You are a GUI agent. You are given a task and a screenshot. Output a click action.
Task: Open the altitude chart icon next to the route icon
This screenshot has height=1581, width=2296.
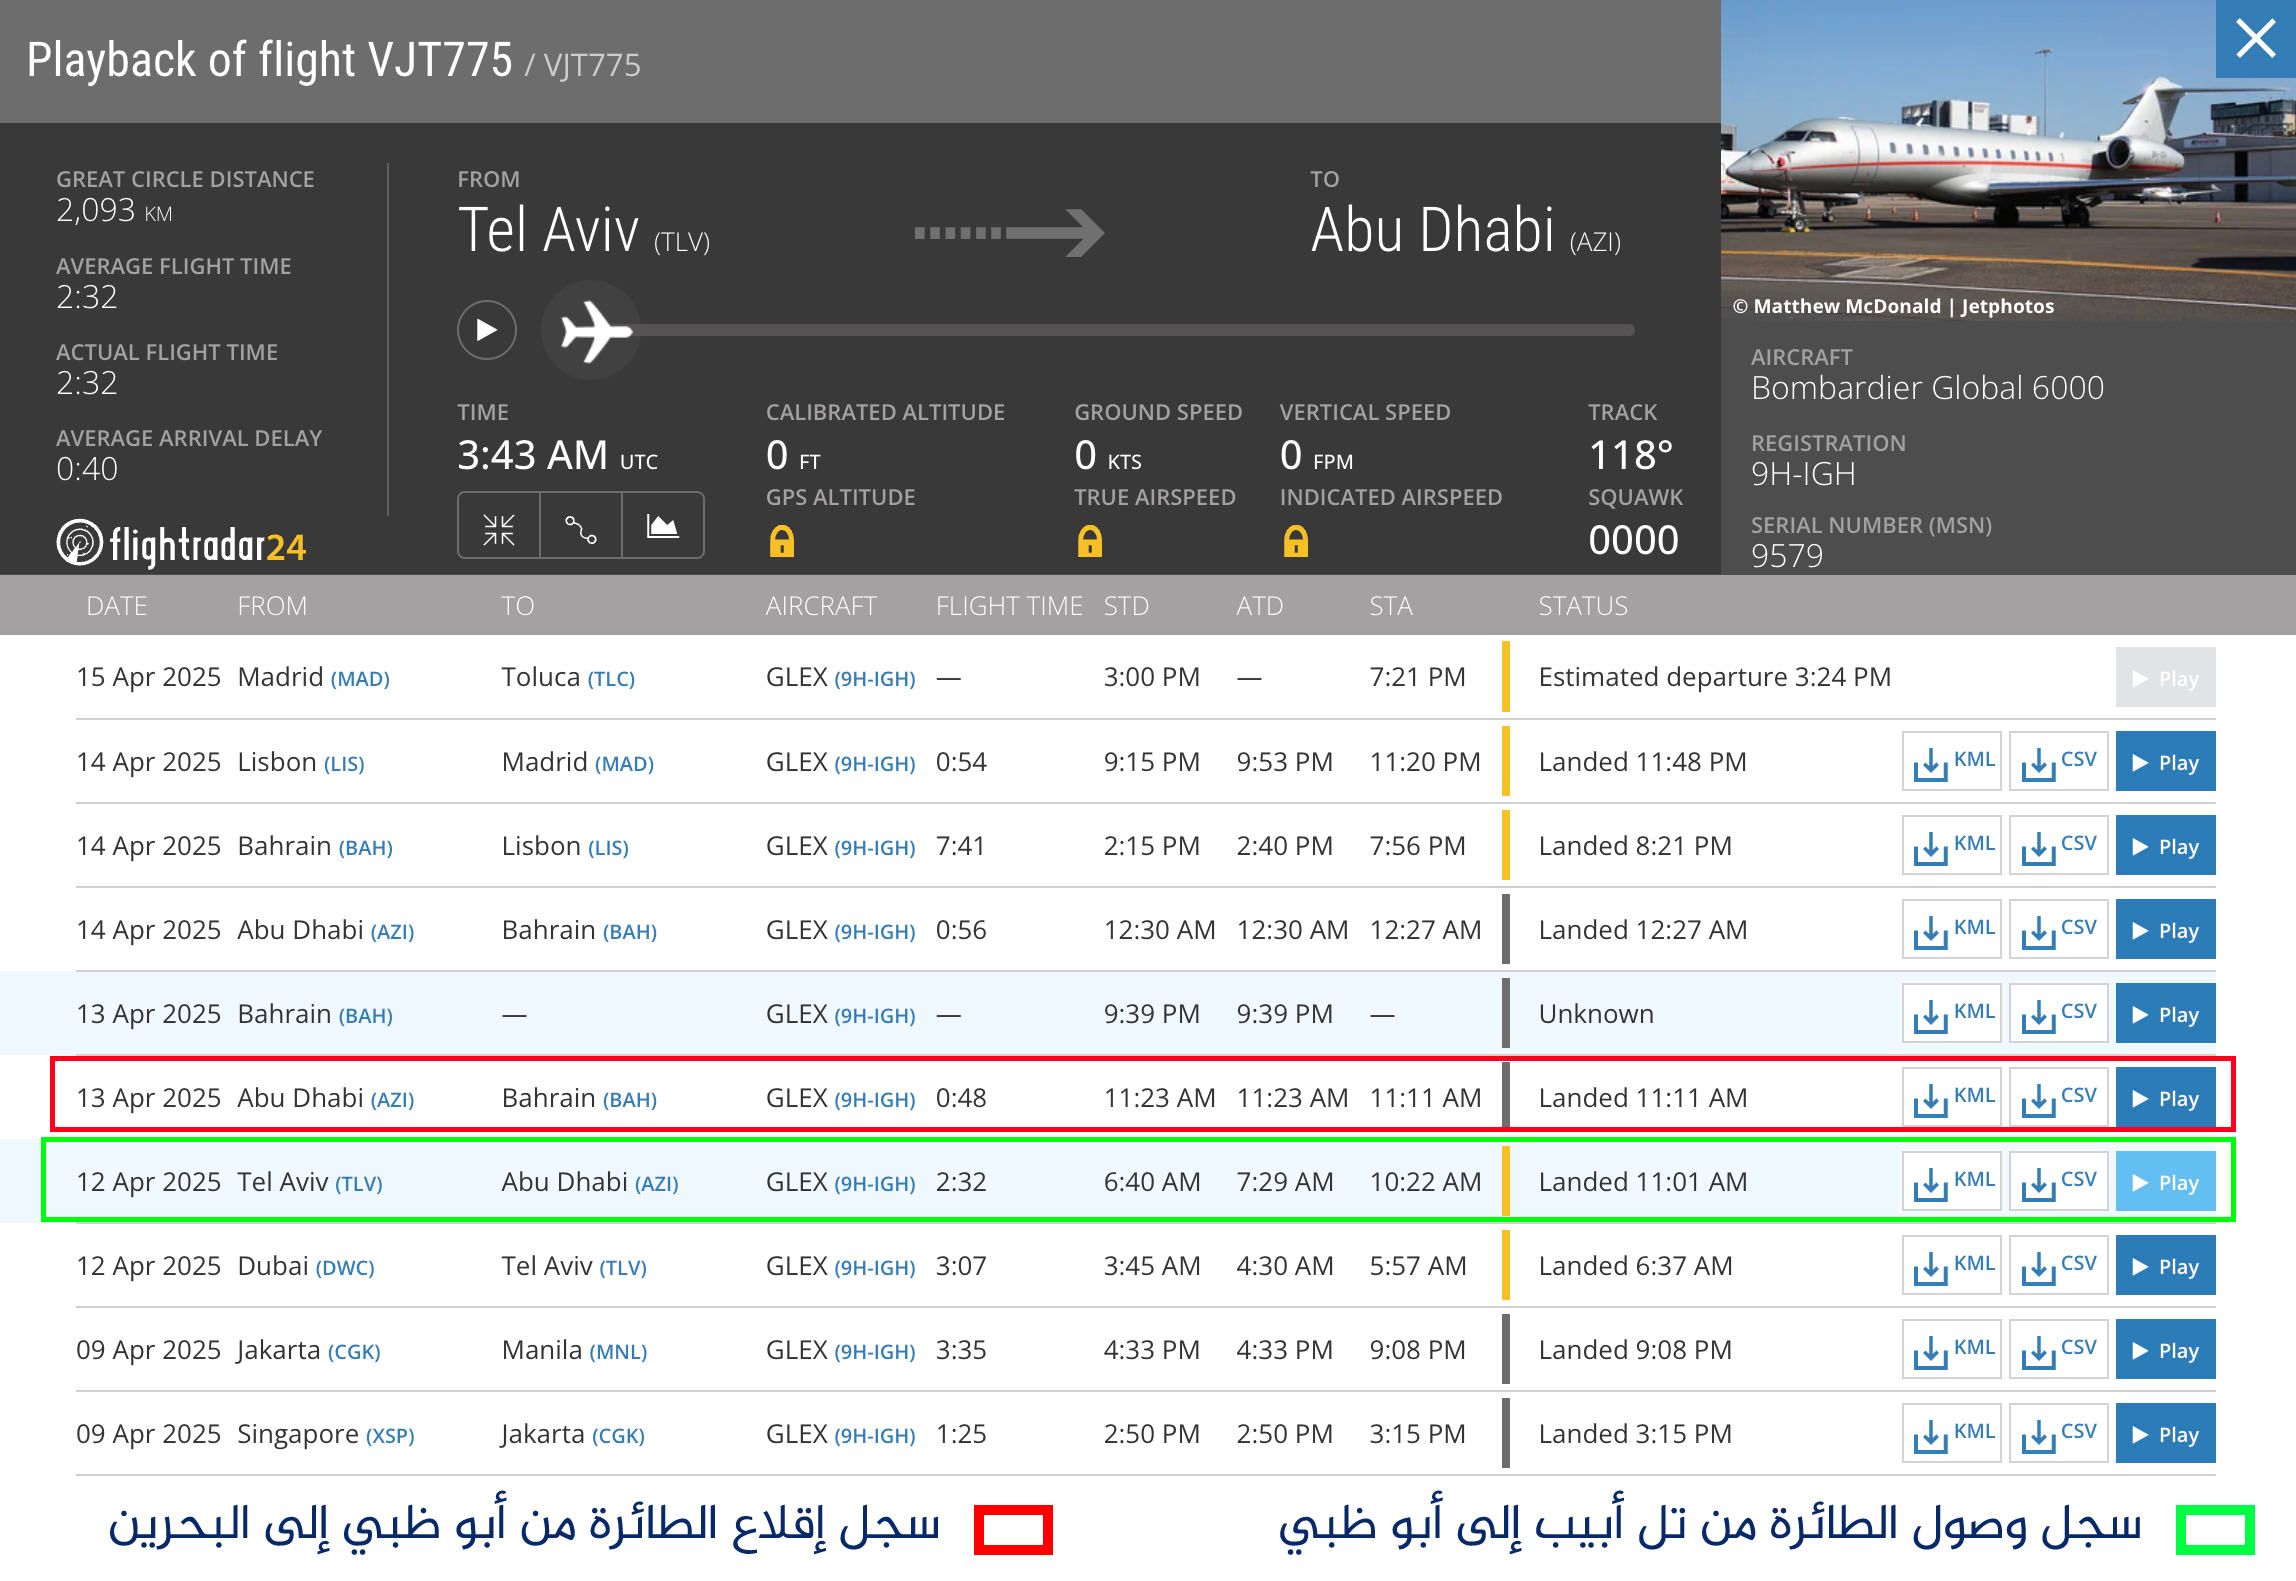pyautogui.click(x=663, y=525)
